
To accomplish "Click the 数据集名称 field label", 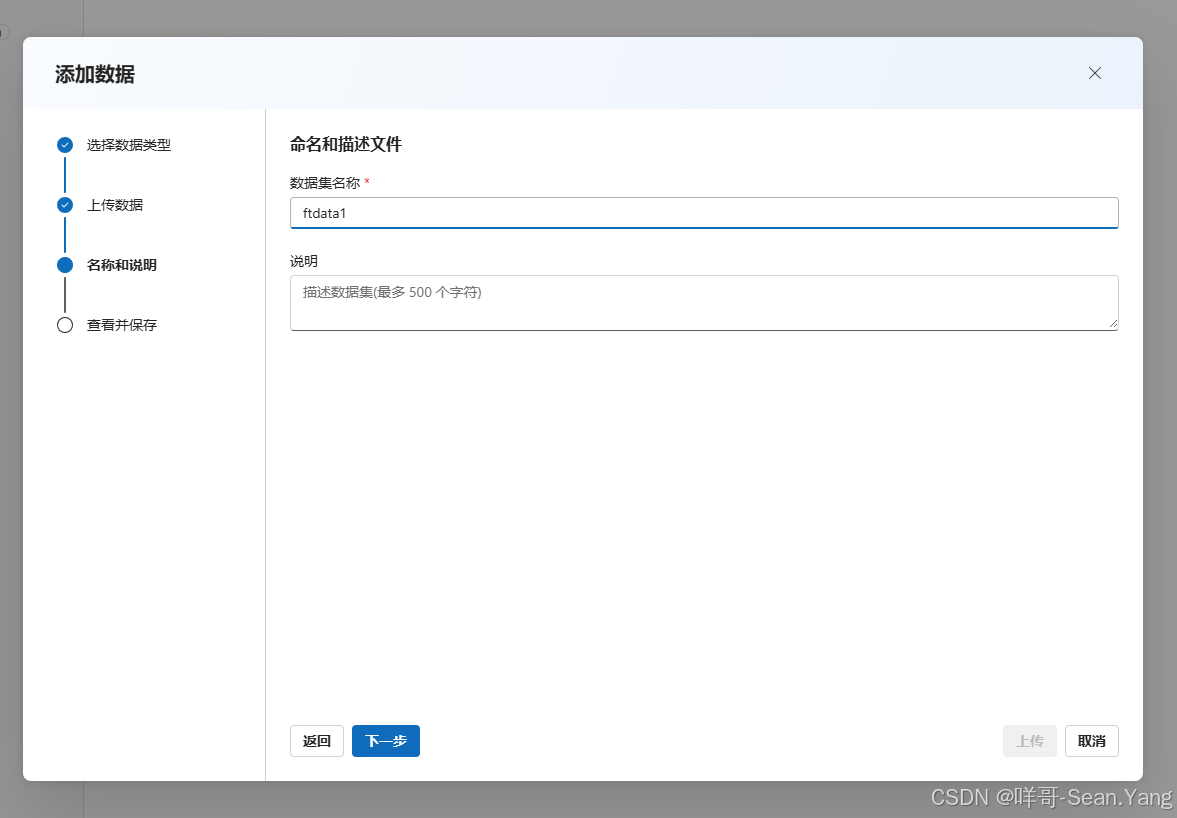I will tap(325, 183).
